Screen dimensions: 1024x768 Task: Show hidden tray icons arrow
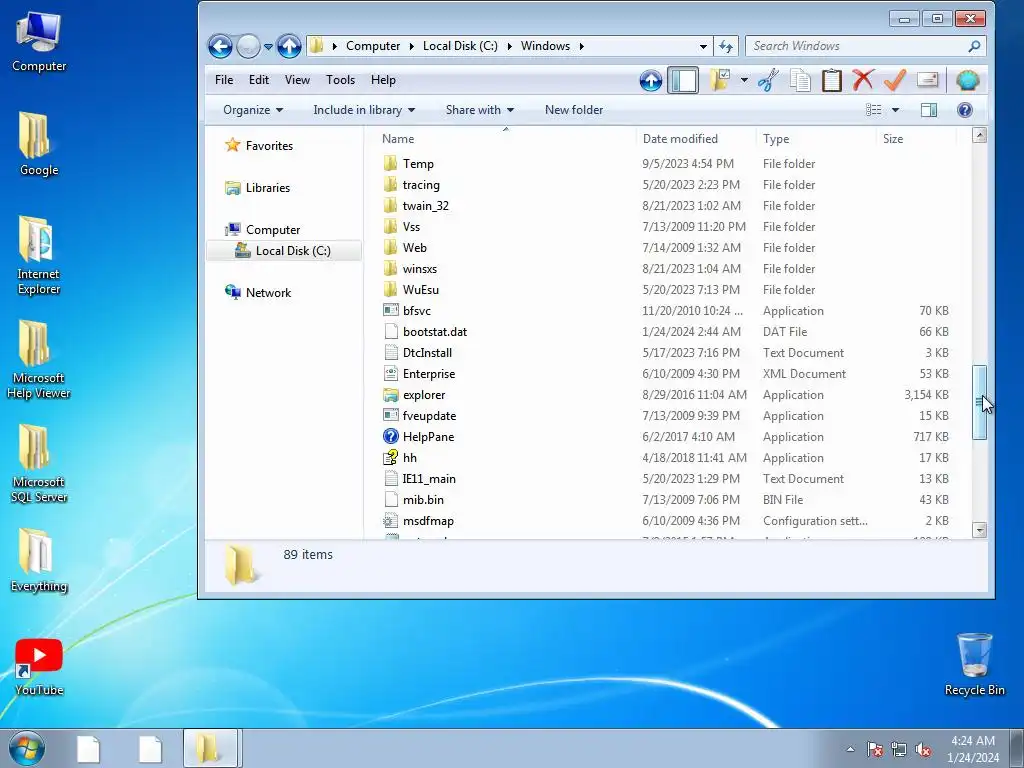point(850,749)
